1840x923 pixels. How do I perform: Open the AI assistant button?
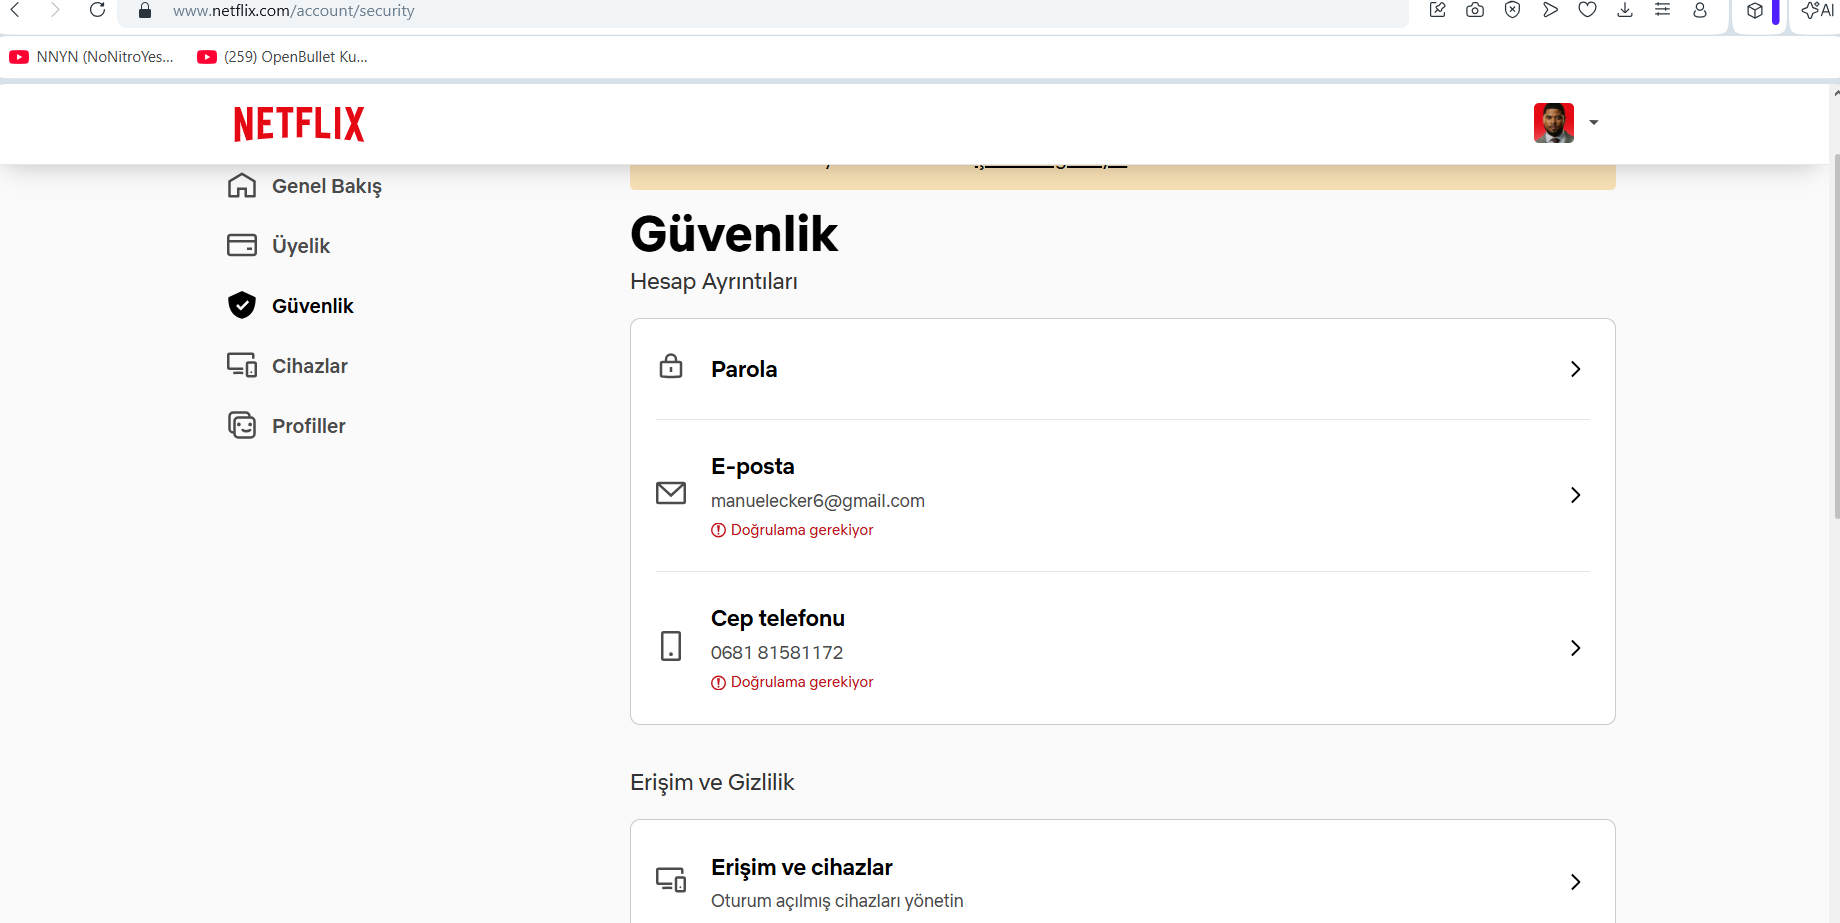[1817, 10]
